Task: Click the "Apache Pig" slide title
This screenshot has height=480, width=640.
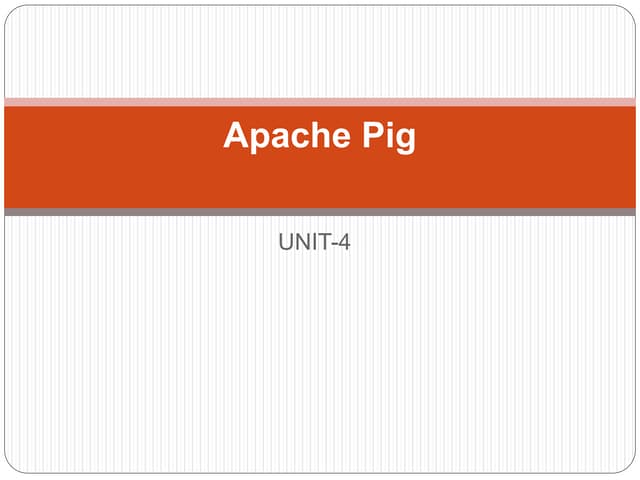Action: [319, 136]
